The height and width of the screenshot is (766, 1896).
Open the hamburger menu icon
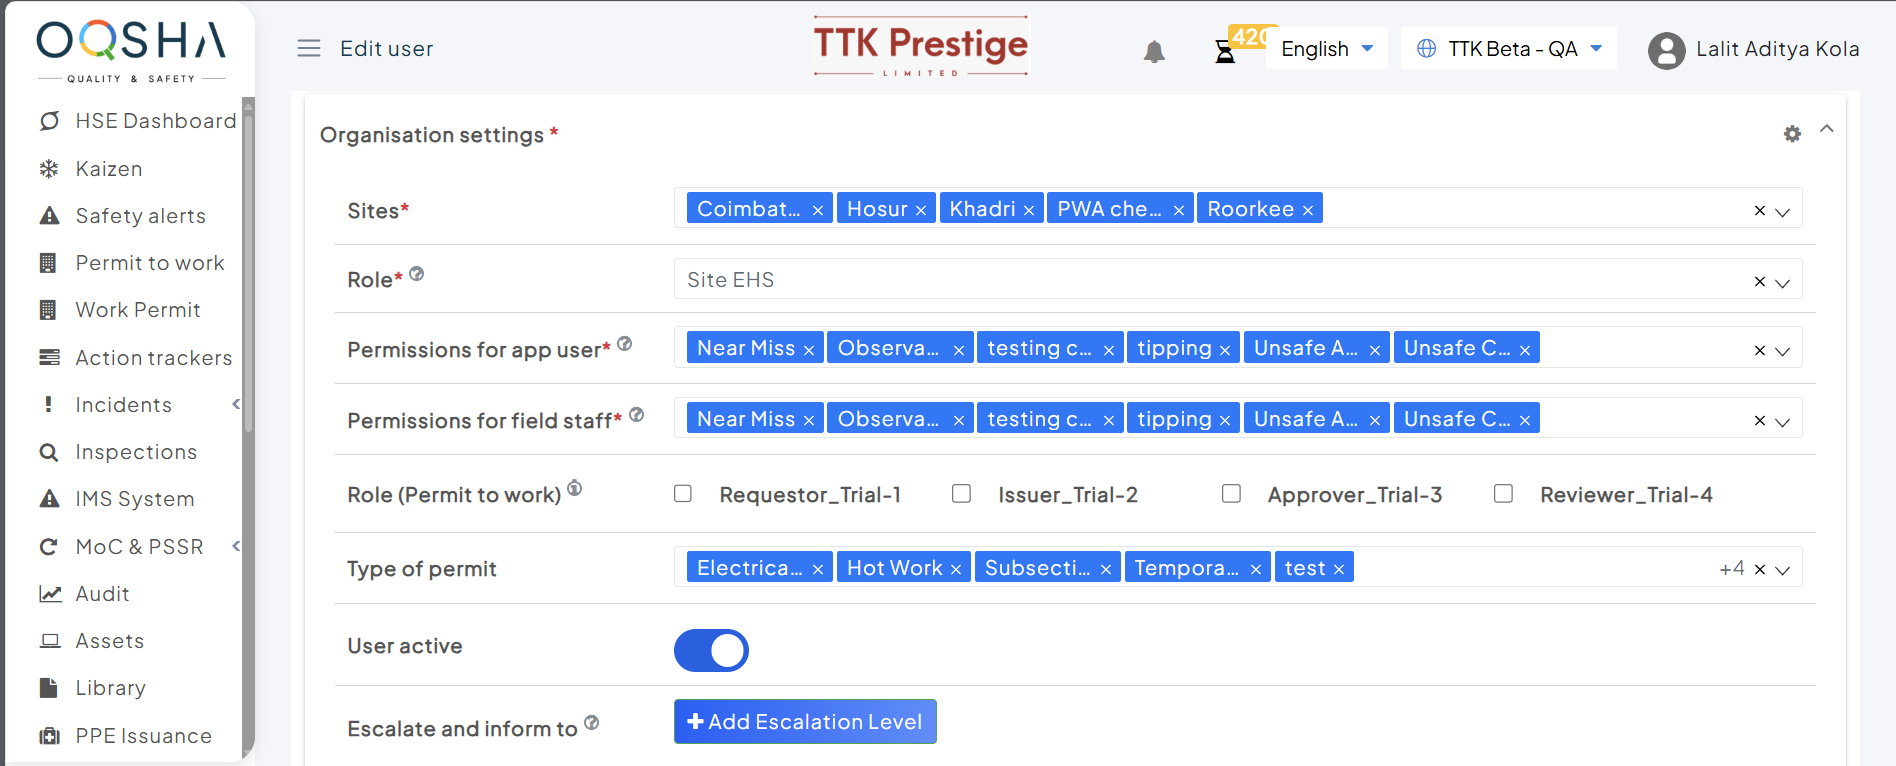(309, 48)
